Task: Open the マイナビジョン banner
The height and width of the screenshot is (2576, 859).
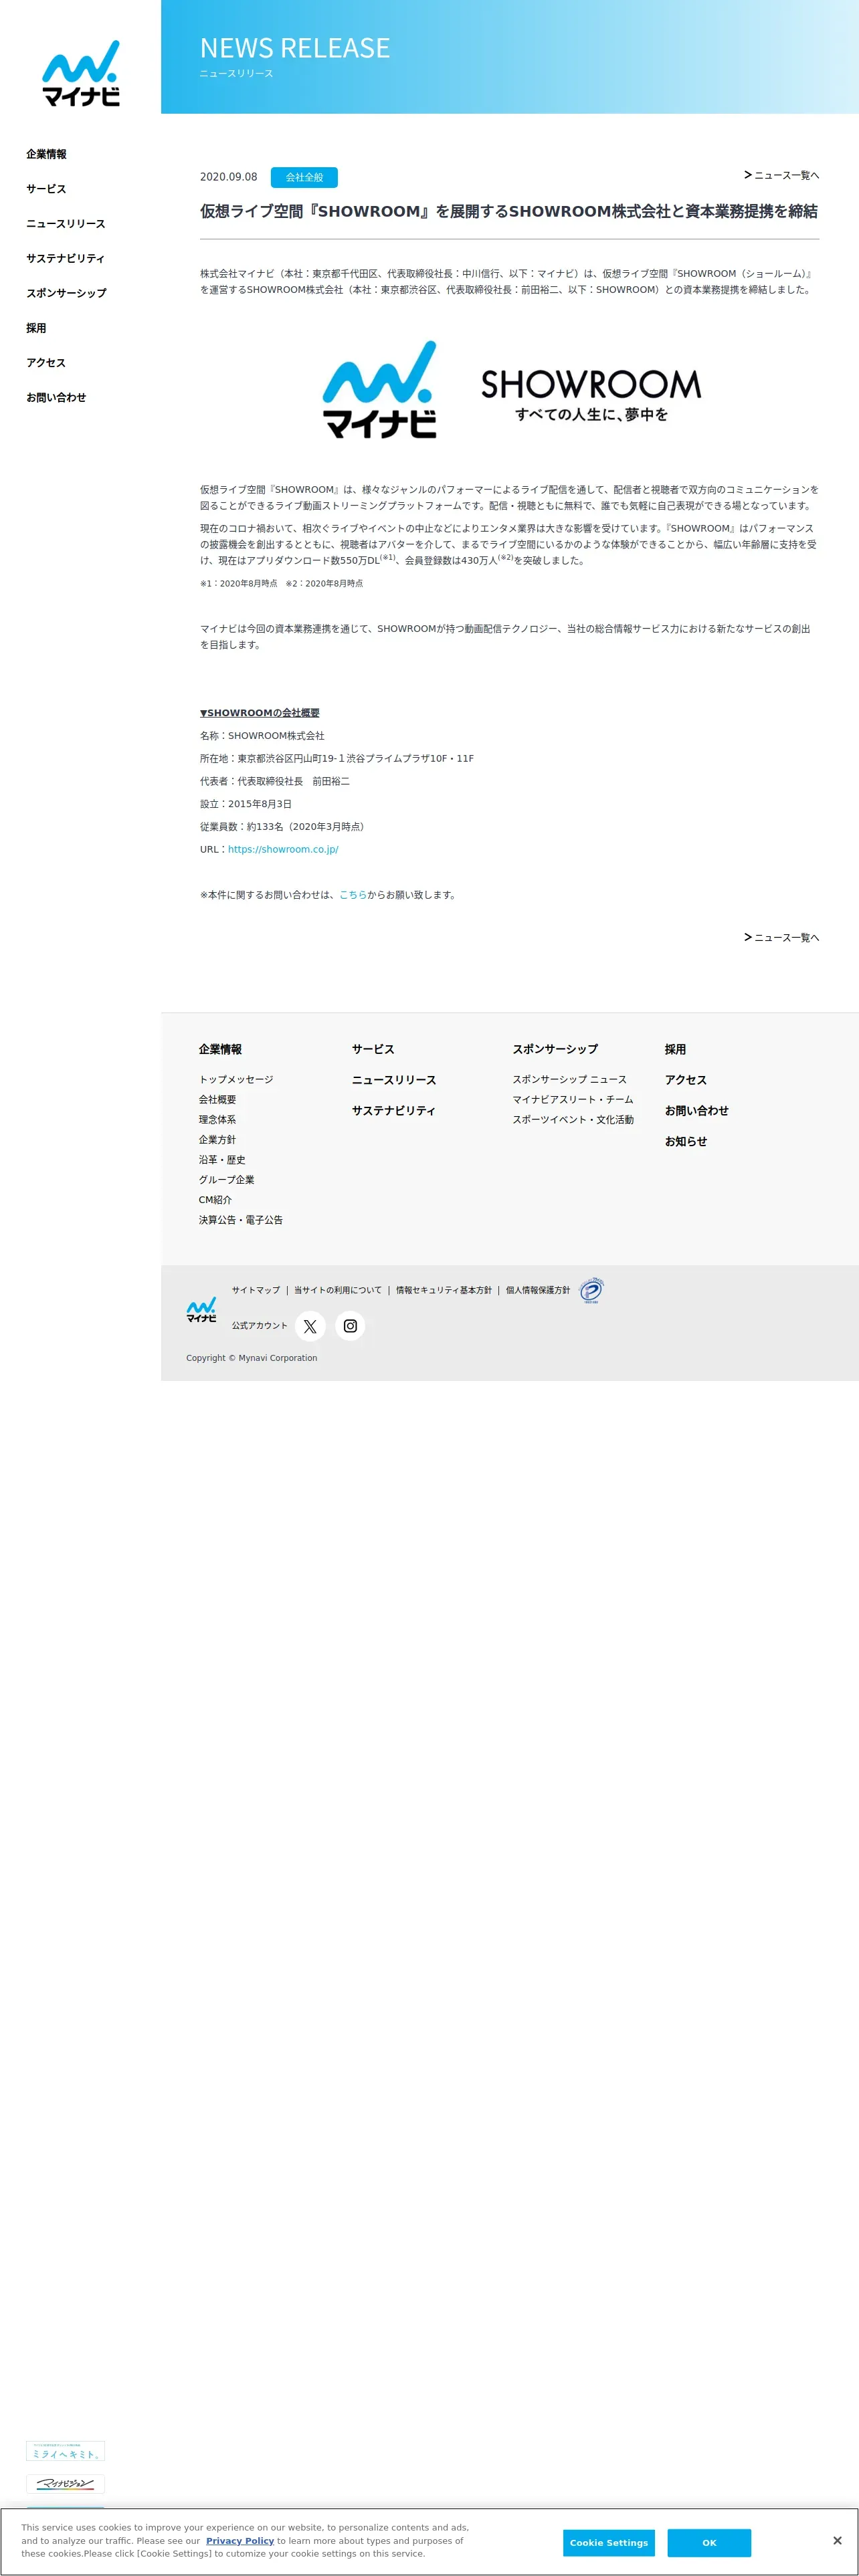Action: 65,2484
